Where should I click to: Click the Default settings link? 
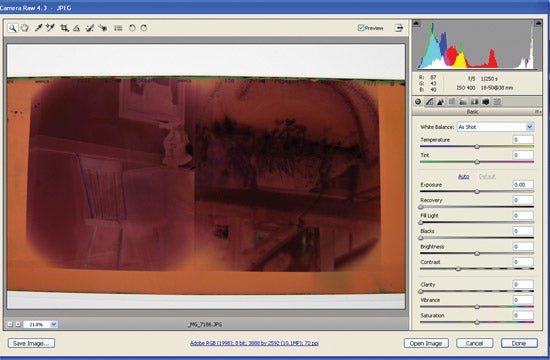487,176
